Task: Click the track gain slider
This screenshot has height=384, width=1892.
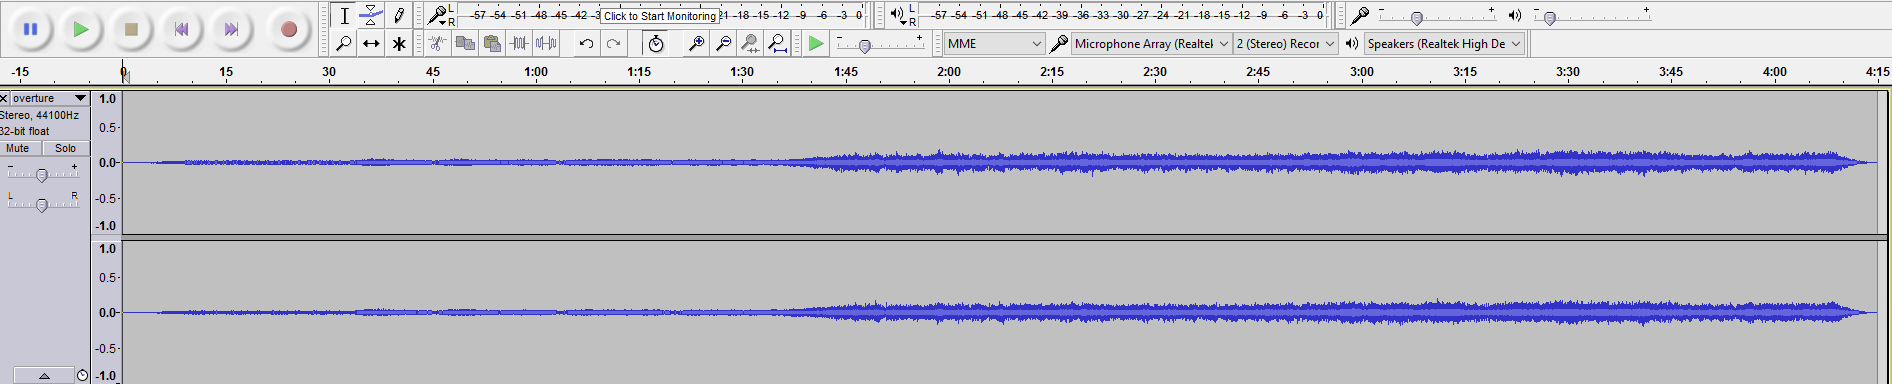Action: (42, 175)
